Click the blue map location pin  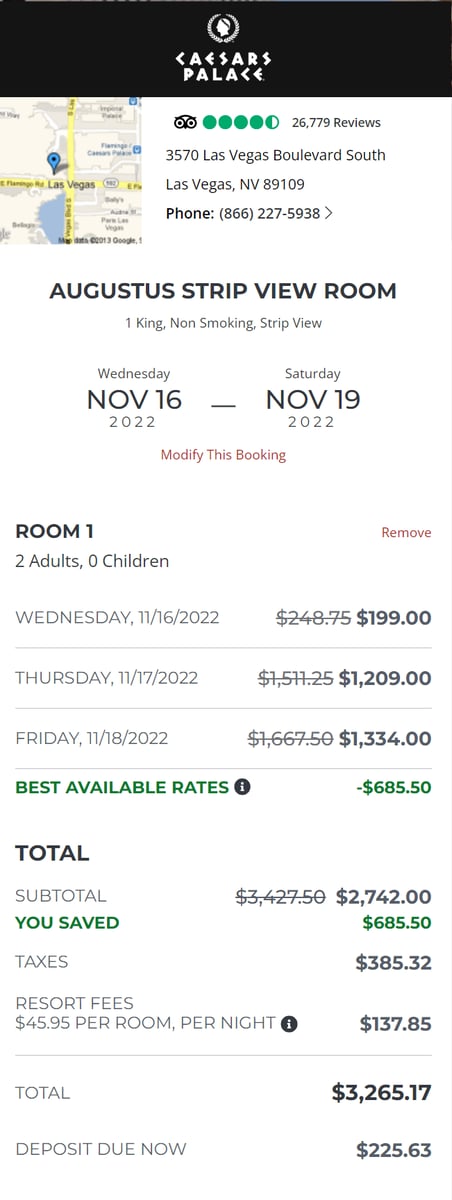pos(54,162)
